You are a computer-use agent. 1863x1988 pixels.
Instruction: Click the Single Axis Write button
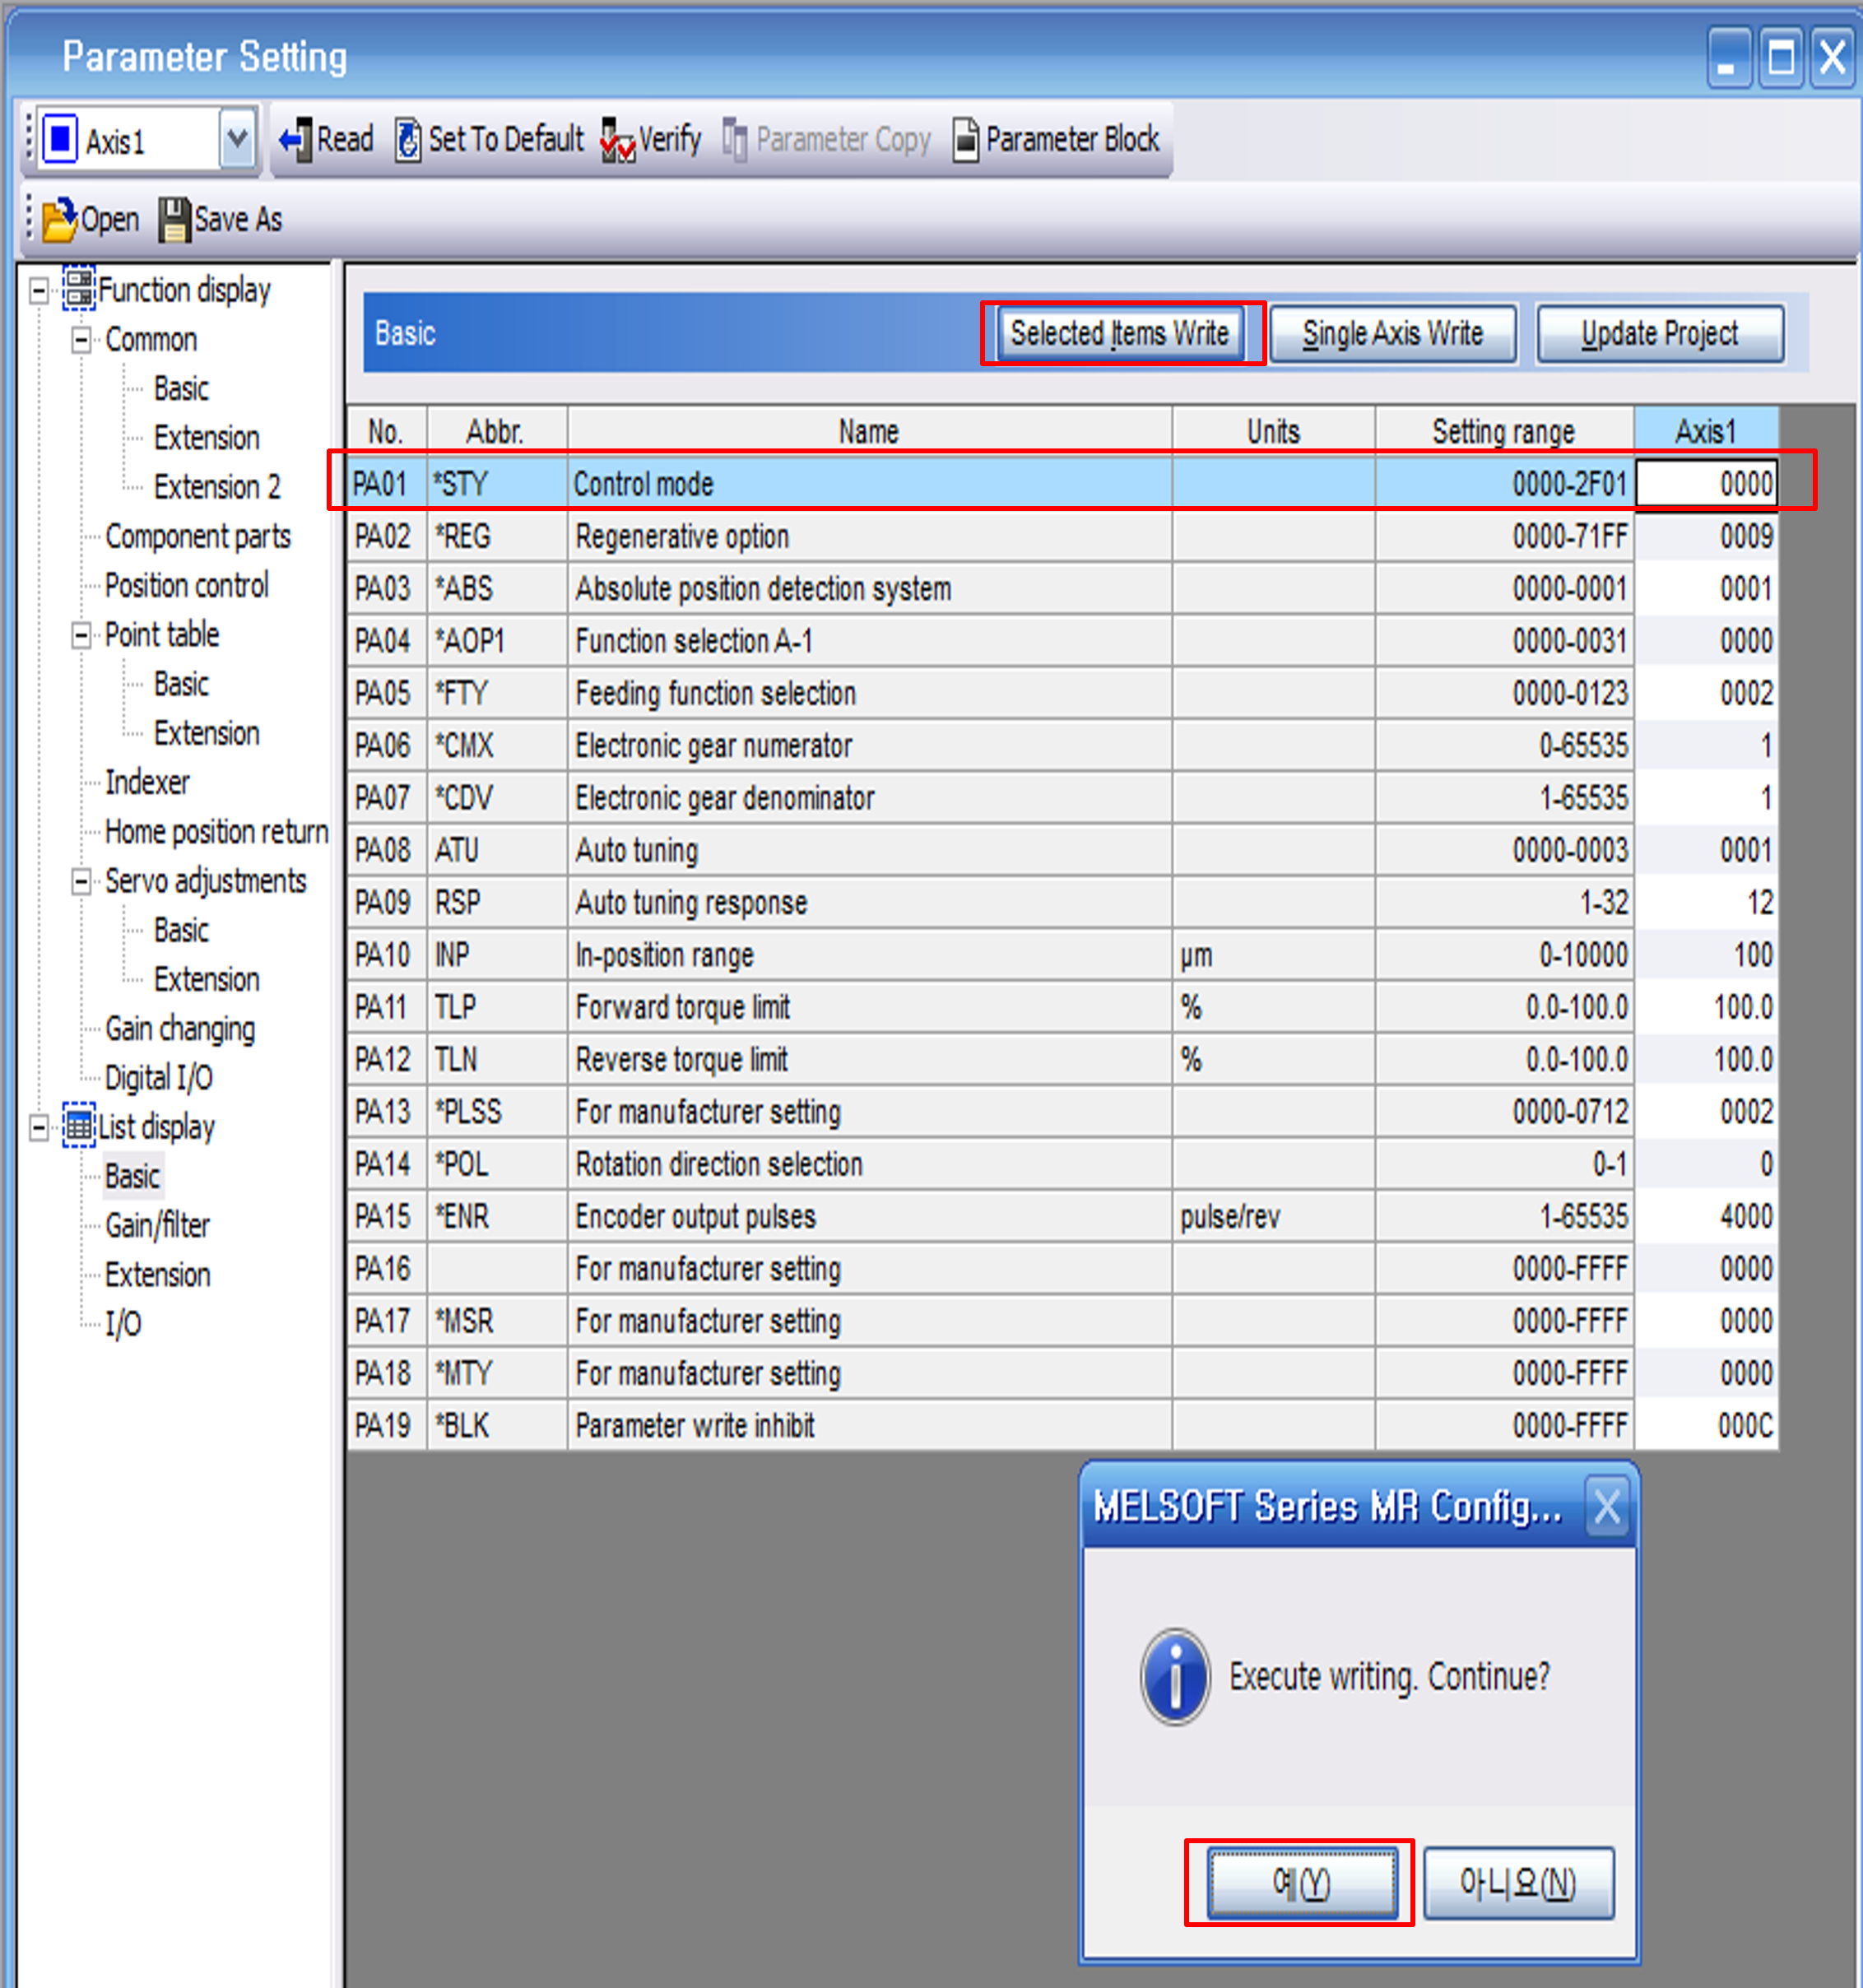coord(1393,333)
